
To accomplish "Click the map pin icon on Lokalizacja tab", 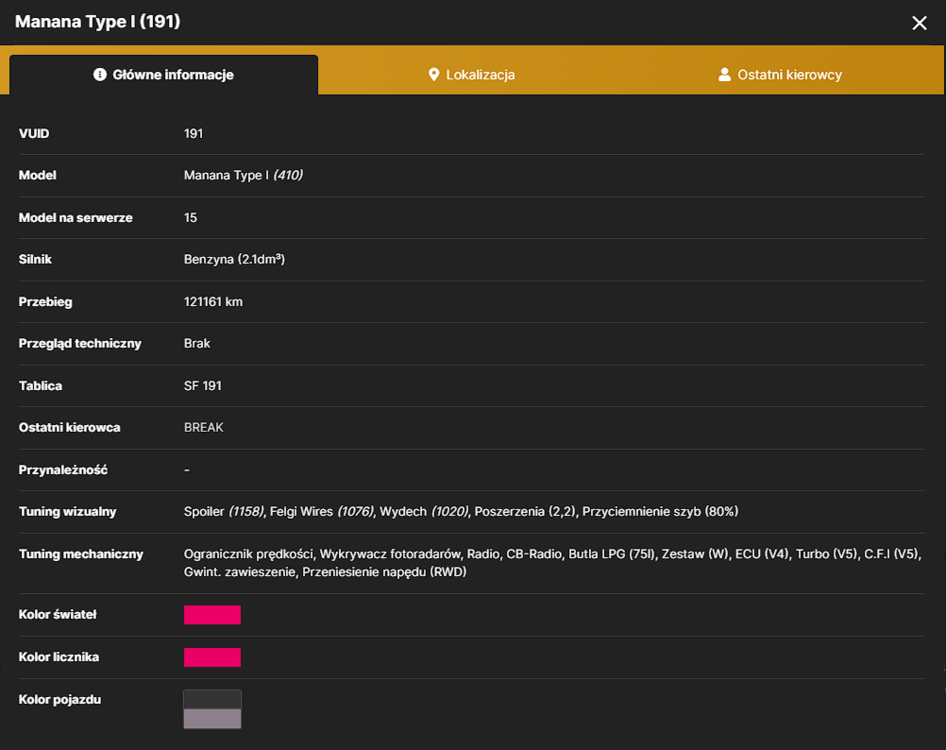I will (433, 75).
